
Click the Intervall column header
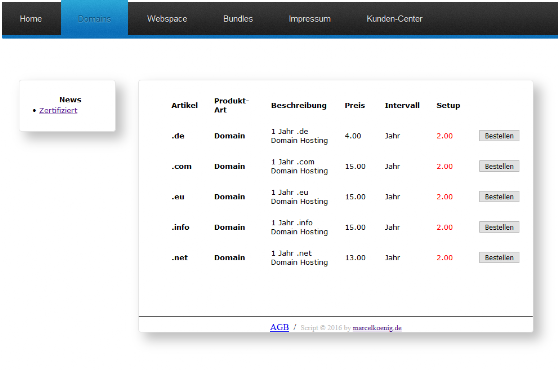point(402,105)
